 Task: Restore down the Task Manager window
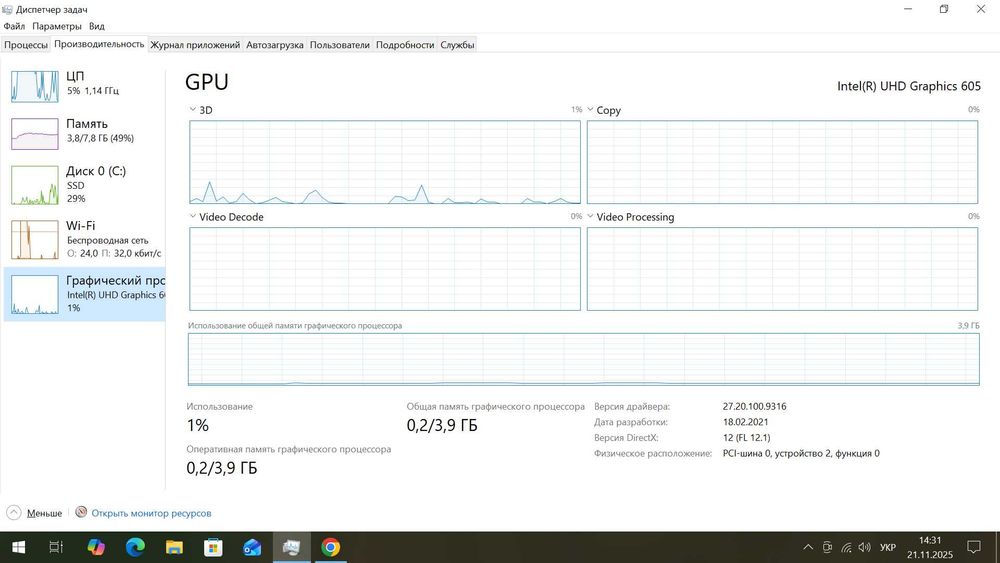944,9
